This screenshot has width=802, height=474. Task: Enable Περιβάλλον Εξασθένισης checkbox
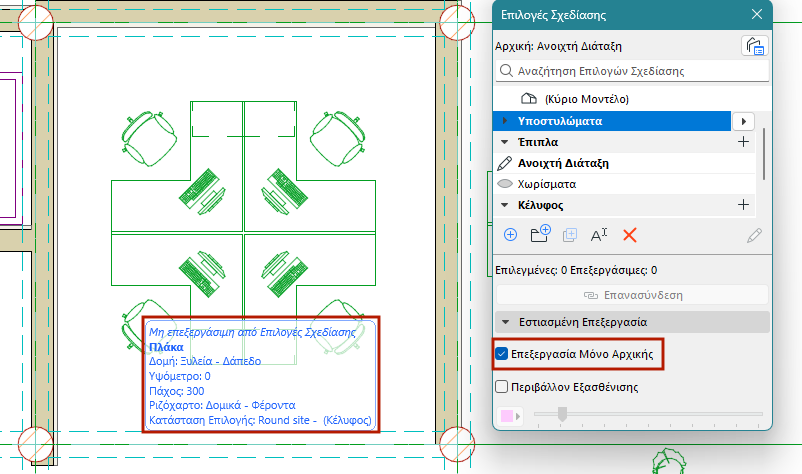point(501,387)
